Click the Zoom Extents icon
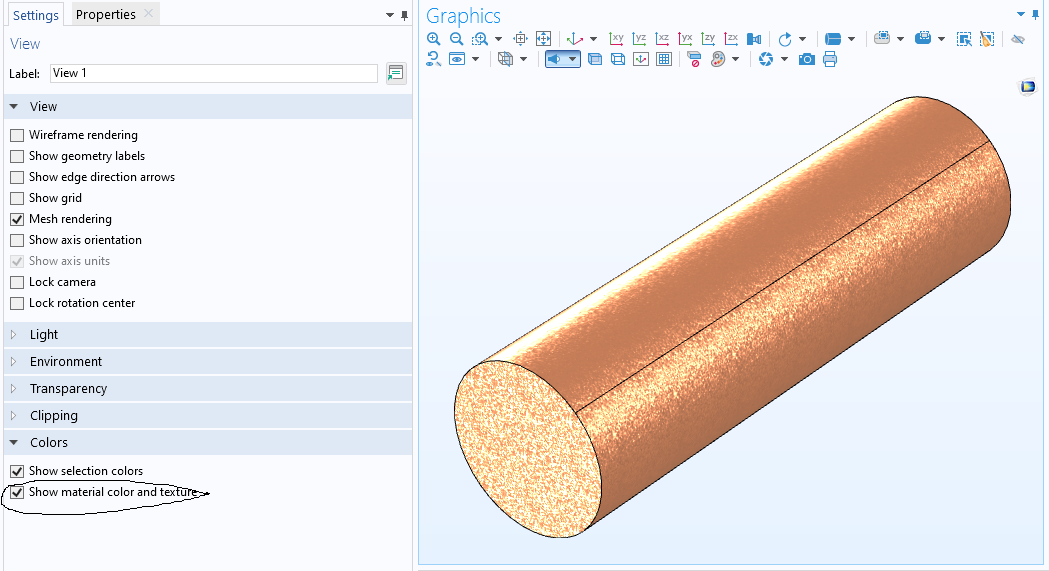 [x=544, y=39]
